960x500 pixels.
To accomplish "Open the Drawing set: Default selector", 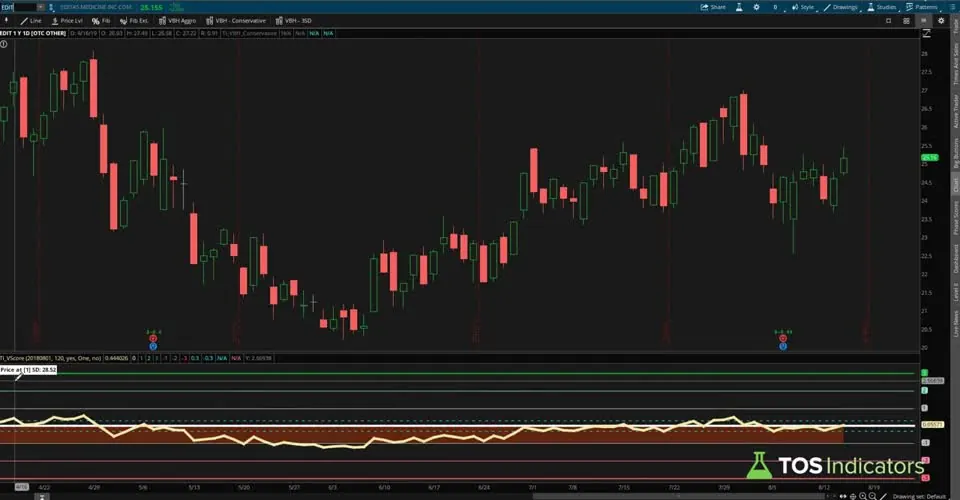I will [x=919, y=496].
